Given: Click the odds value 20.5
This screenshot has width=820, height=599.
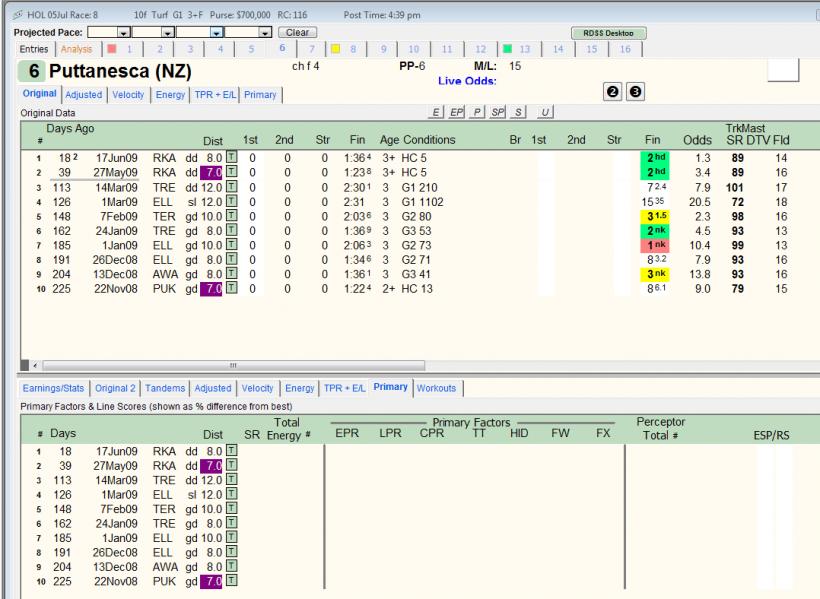Looking at the screenshot, I should tap(699, 202).
